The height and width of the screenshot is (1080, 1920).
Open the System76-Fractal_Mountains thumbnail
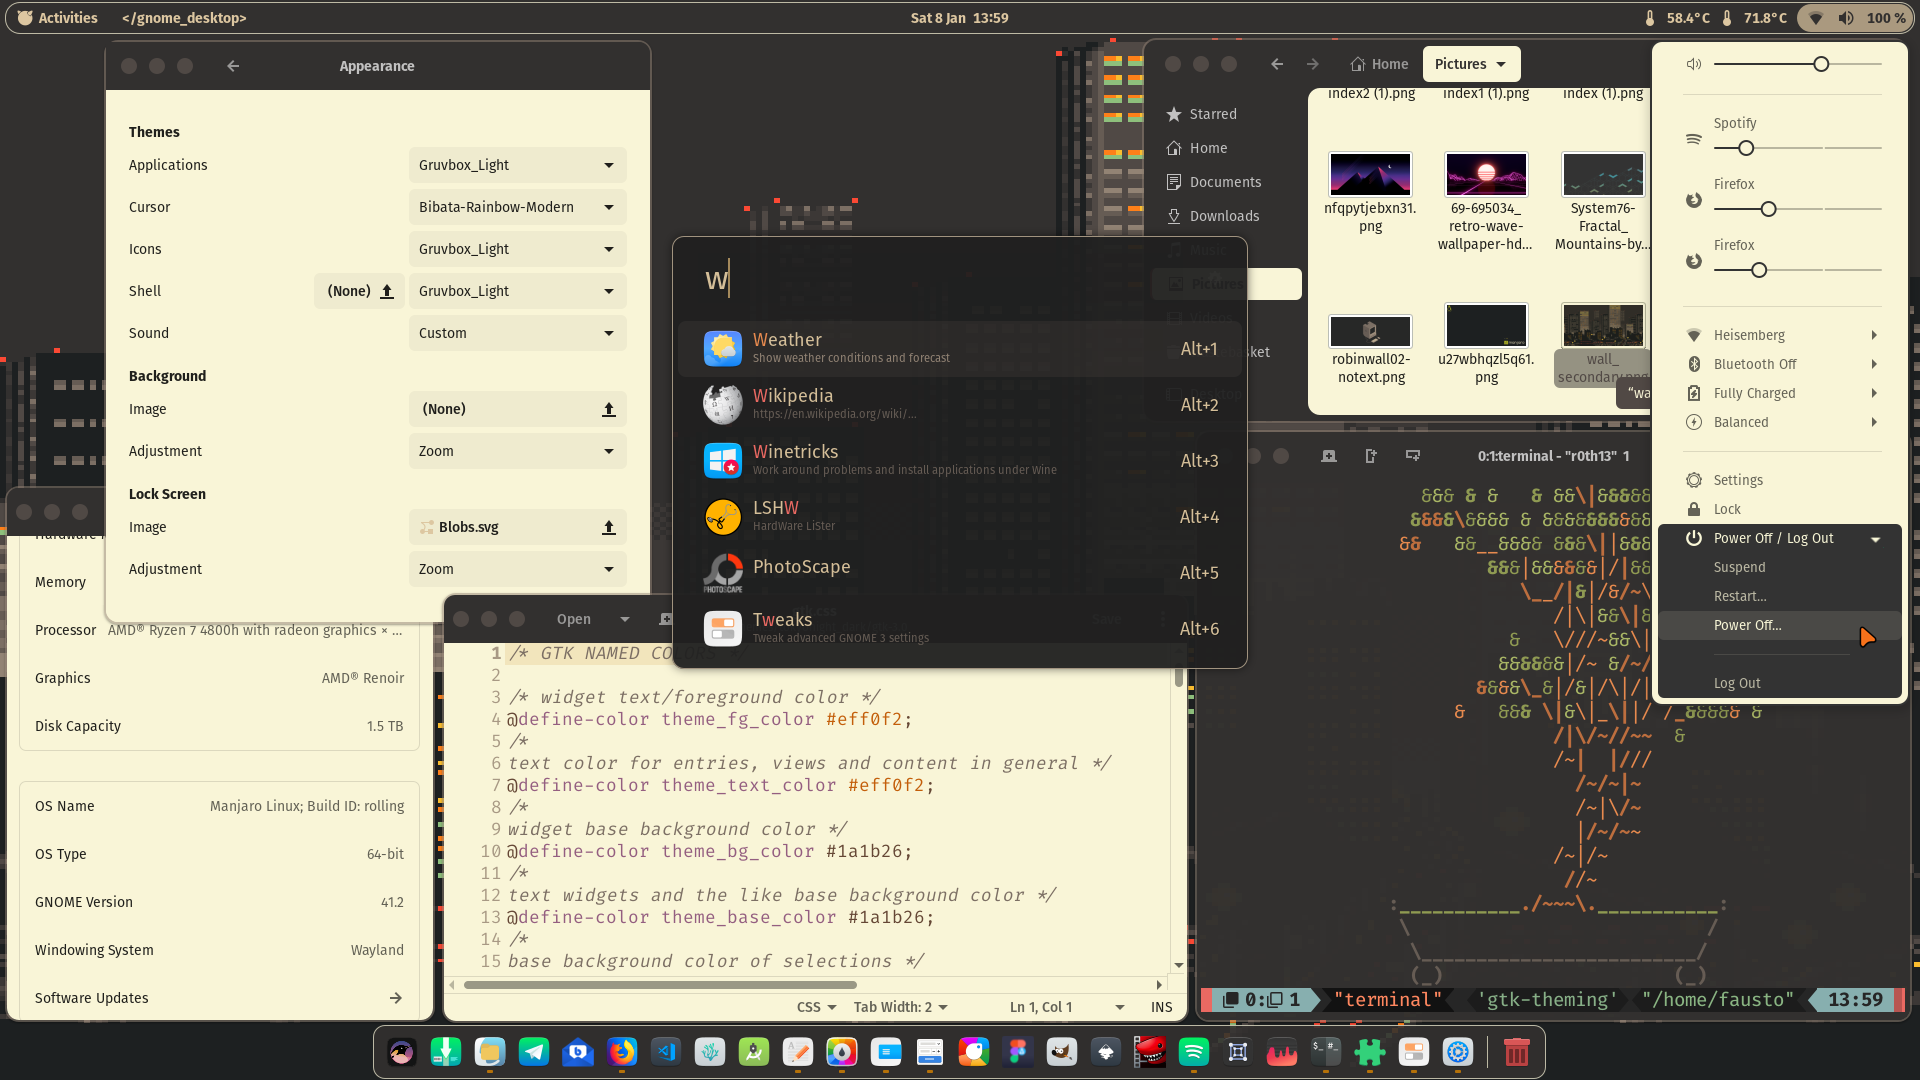click(1603, 175)
